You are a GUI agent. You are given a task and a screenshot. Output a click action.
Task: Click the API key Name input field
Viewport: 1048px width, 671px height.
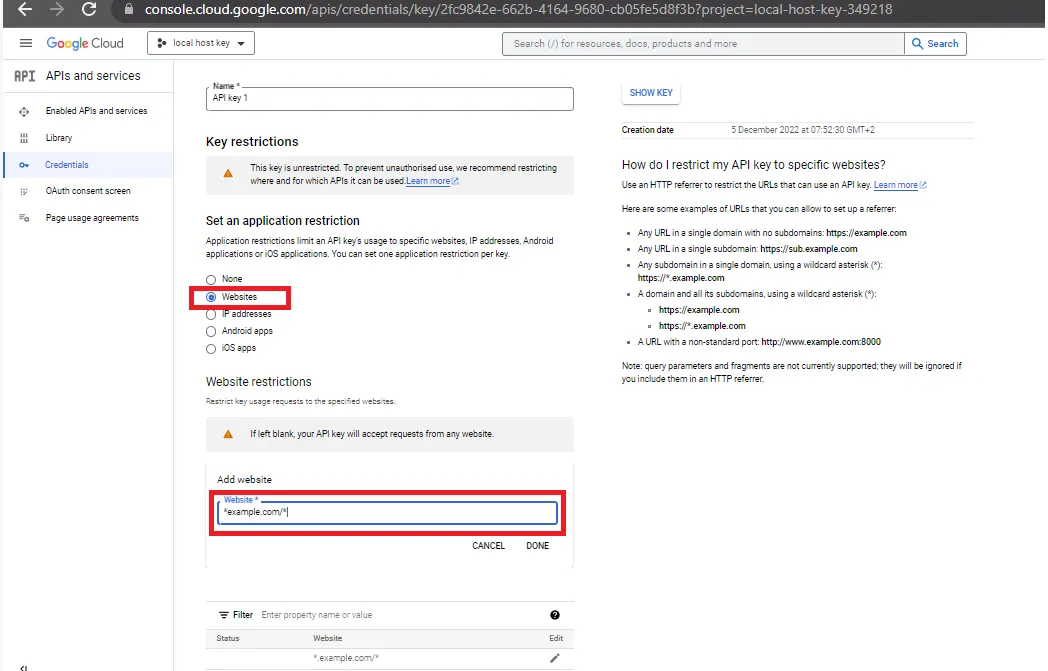pos(389,99)
